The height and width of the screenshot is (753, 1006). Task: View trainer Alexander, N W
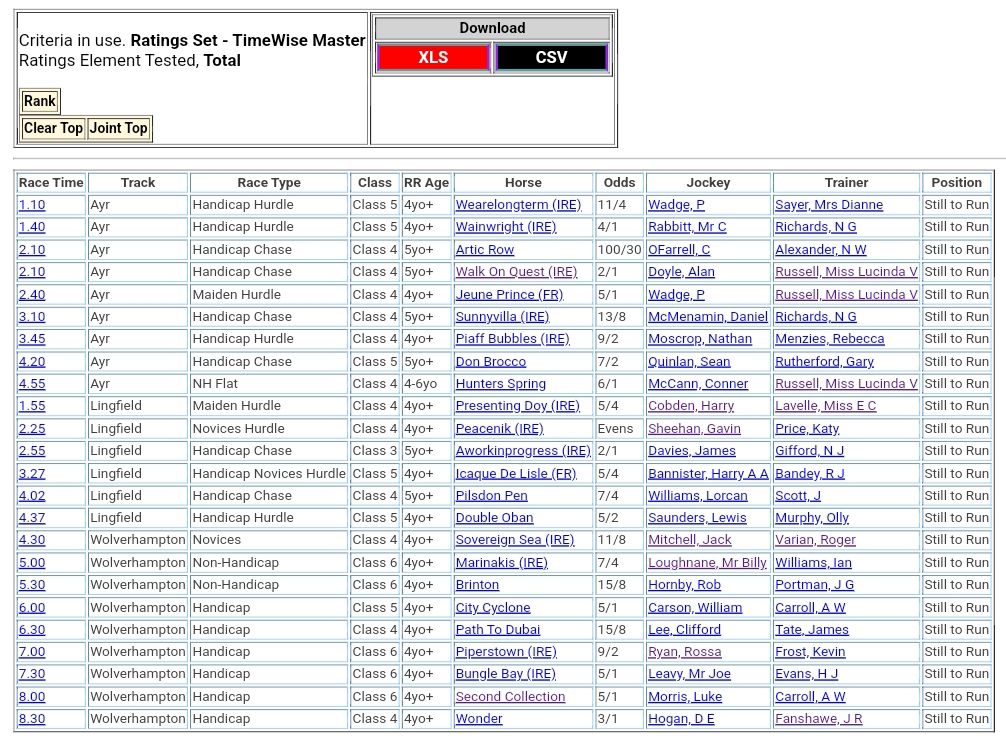click(820, 250)
